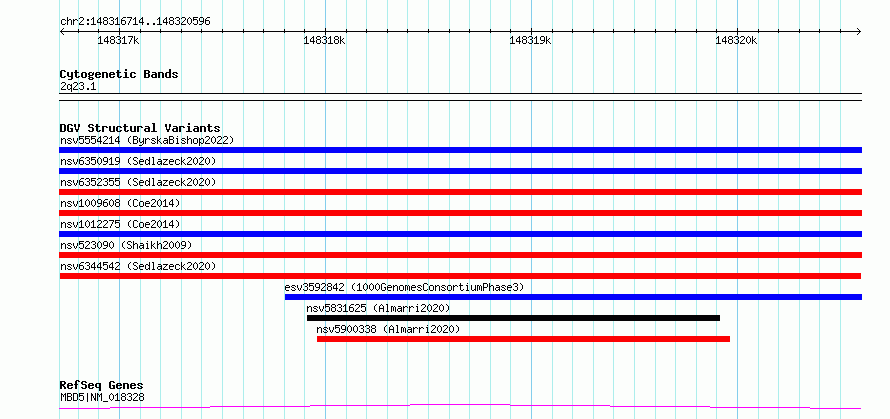The height and width of the screenshot is (419, 890).
Task: Select the blue bar below nsv1012275
Action: [460, 234]
